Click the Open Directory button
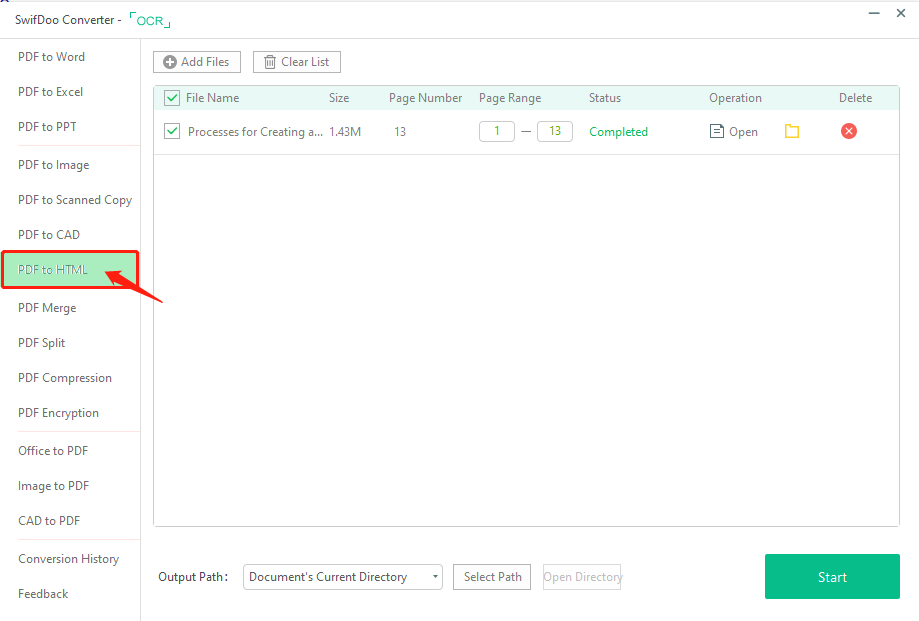The width and height of the screenshot is (919, 621). (582, 577)
